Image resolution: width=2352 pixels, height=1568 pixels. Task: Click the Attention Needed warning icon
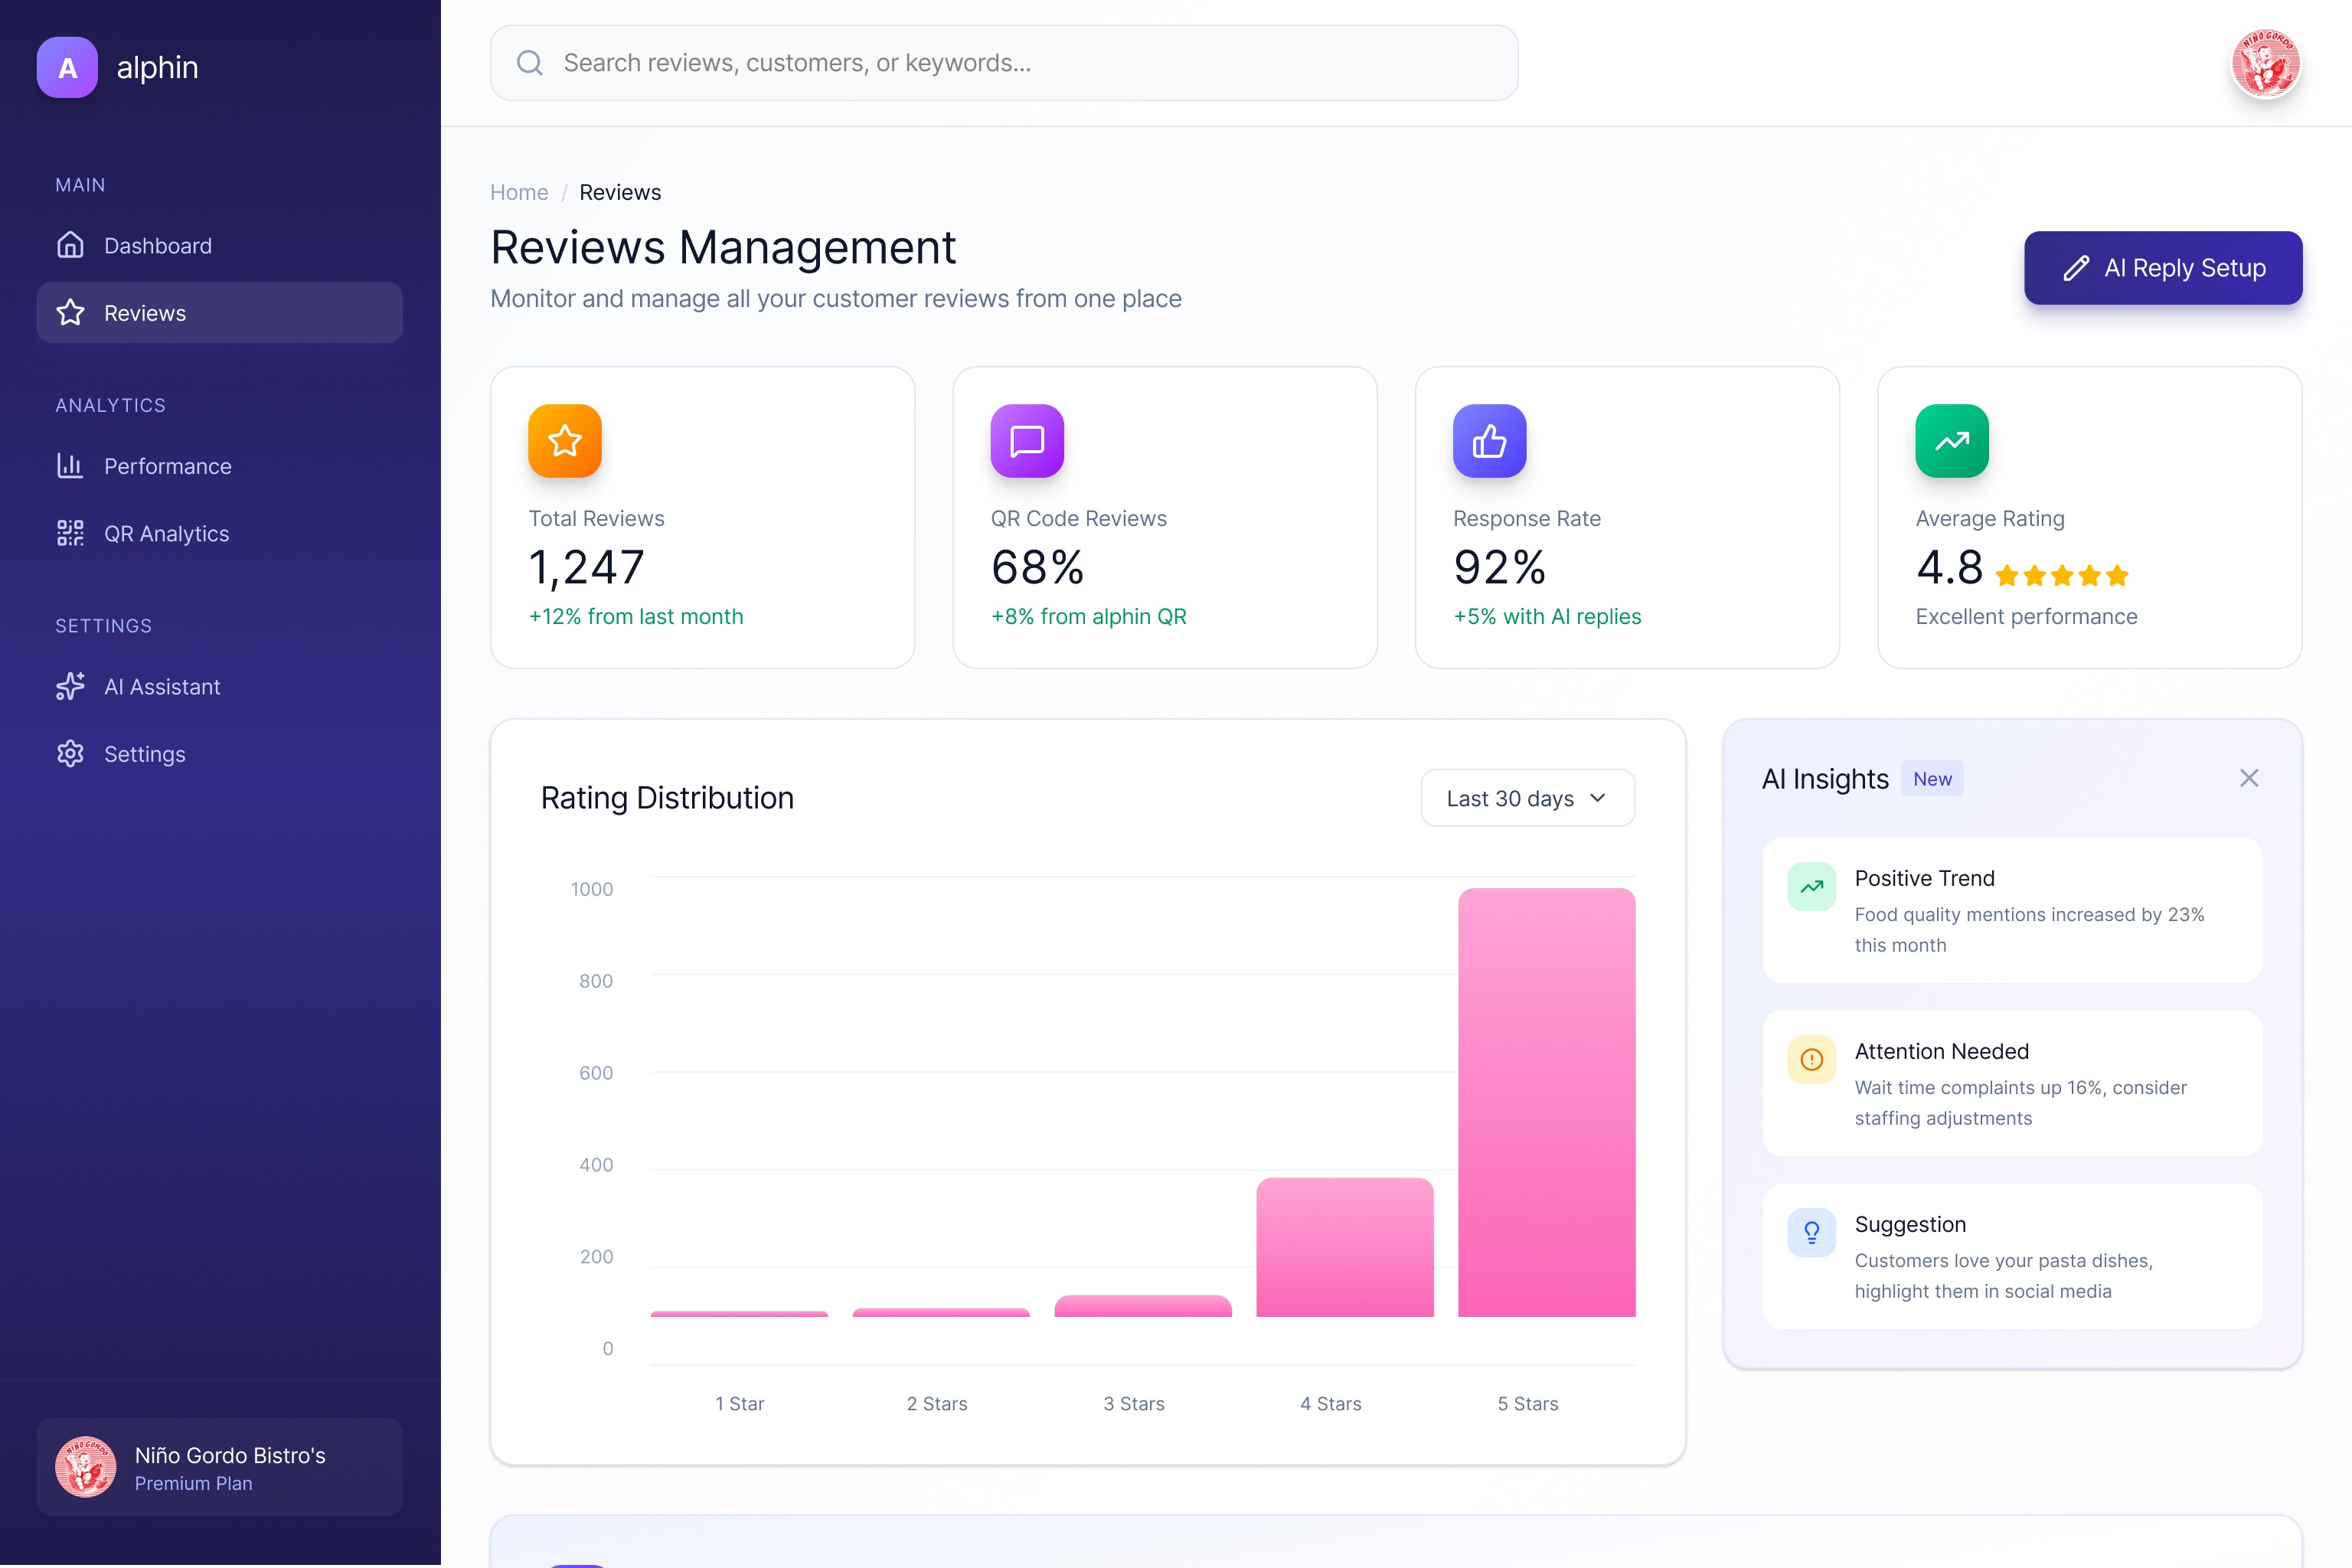pos(1811,1059)
